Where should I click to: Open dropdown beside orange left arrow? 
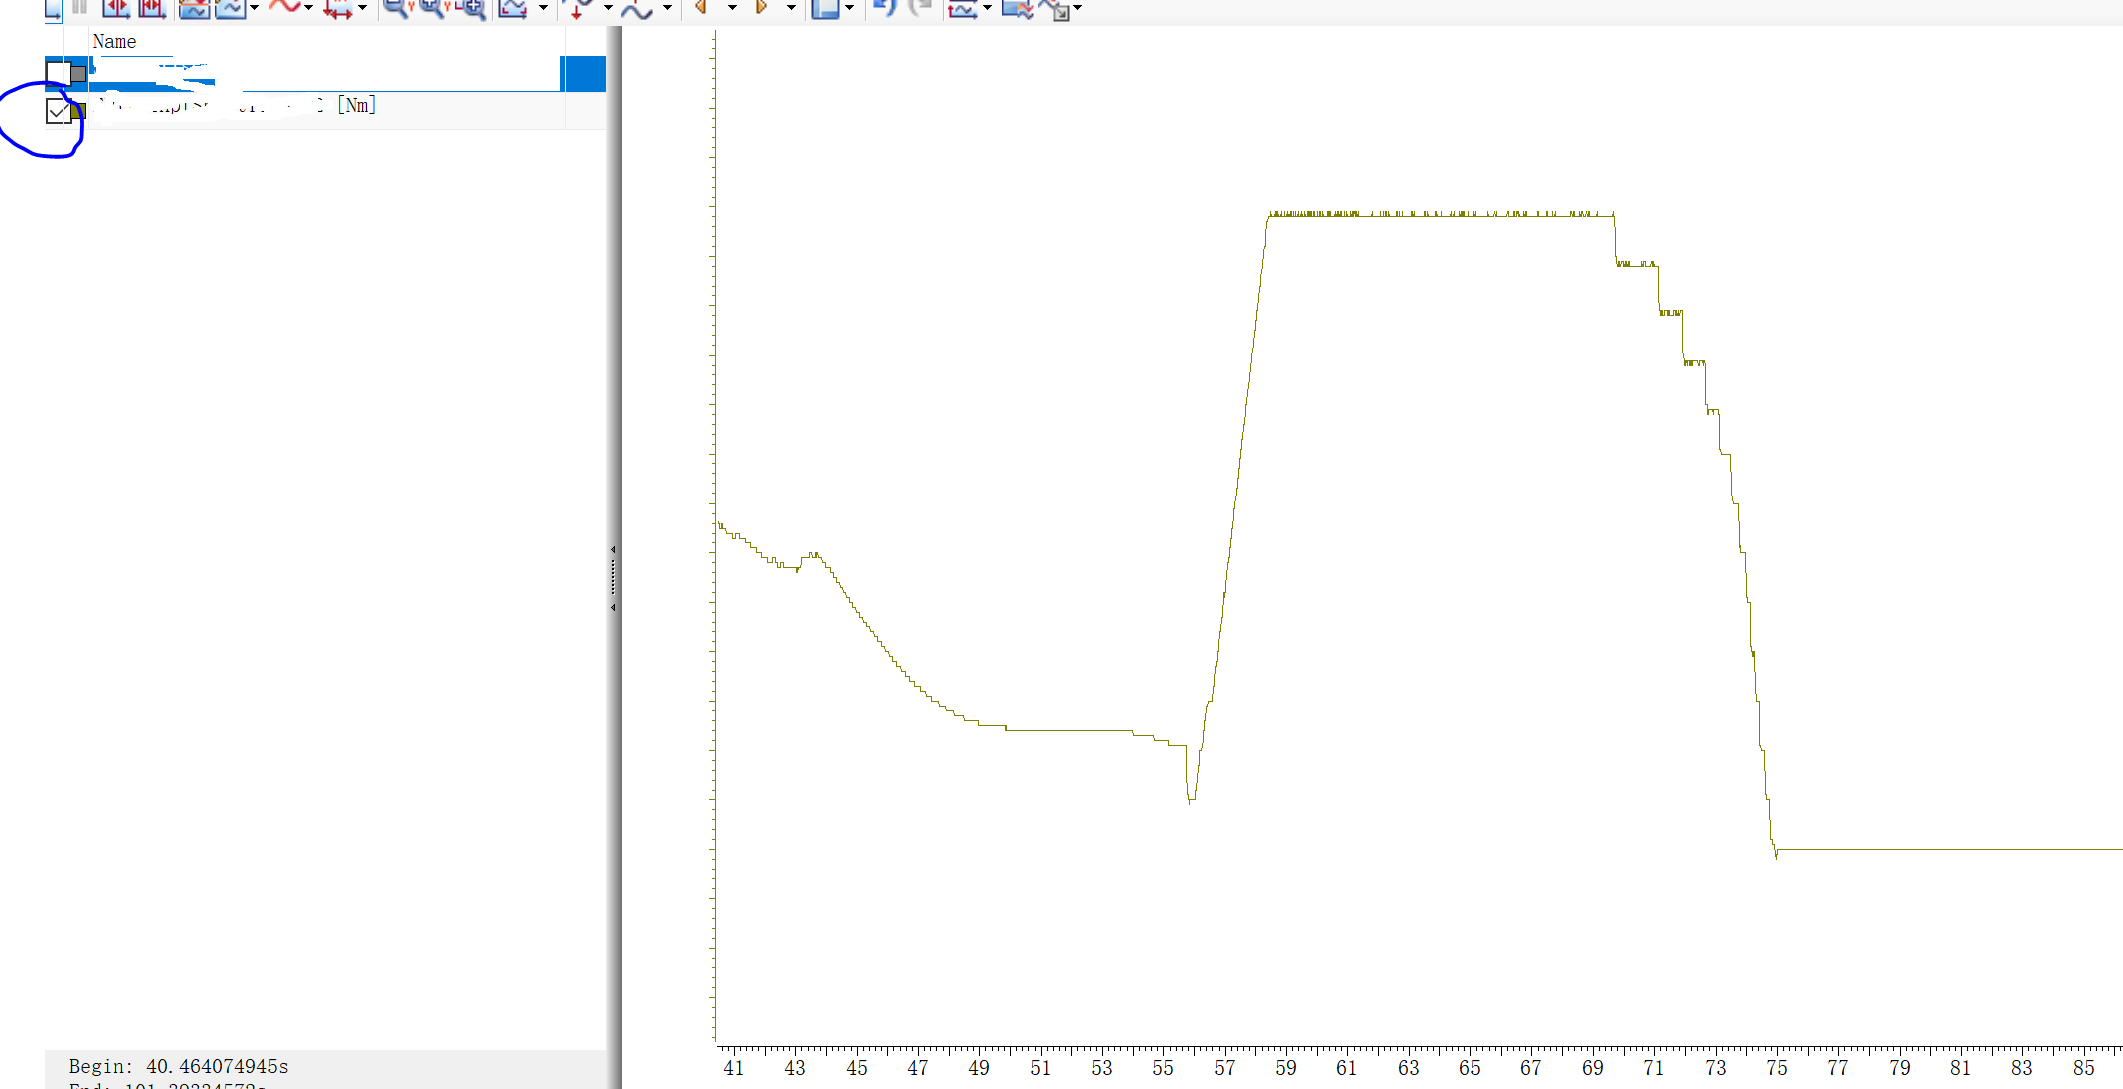732,8
